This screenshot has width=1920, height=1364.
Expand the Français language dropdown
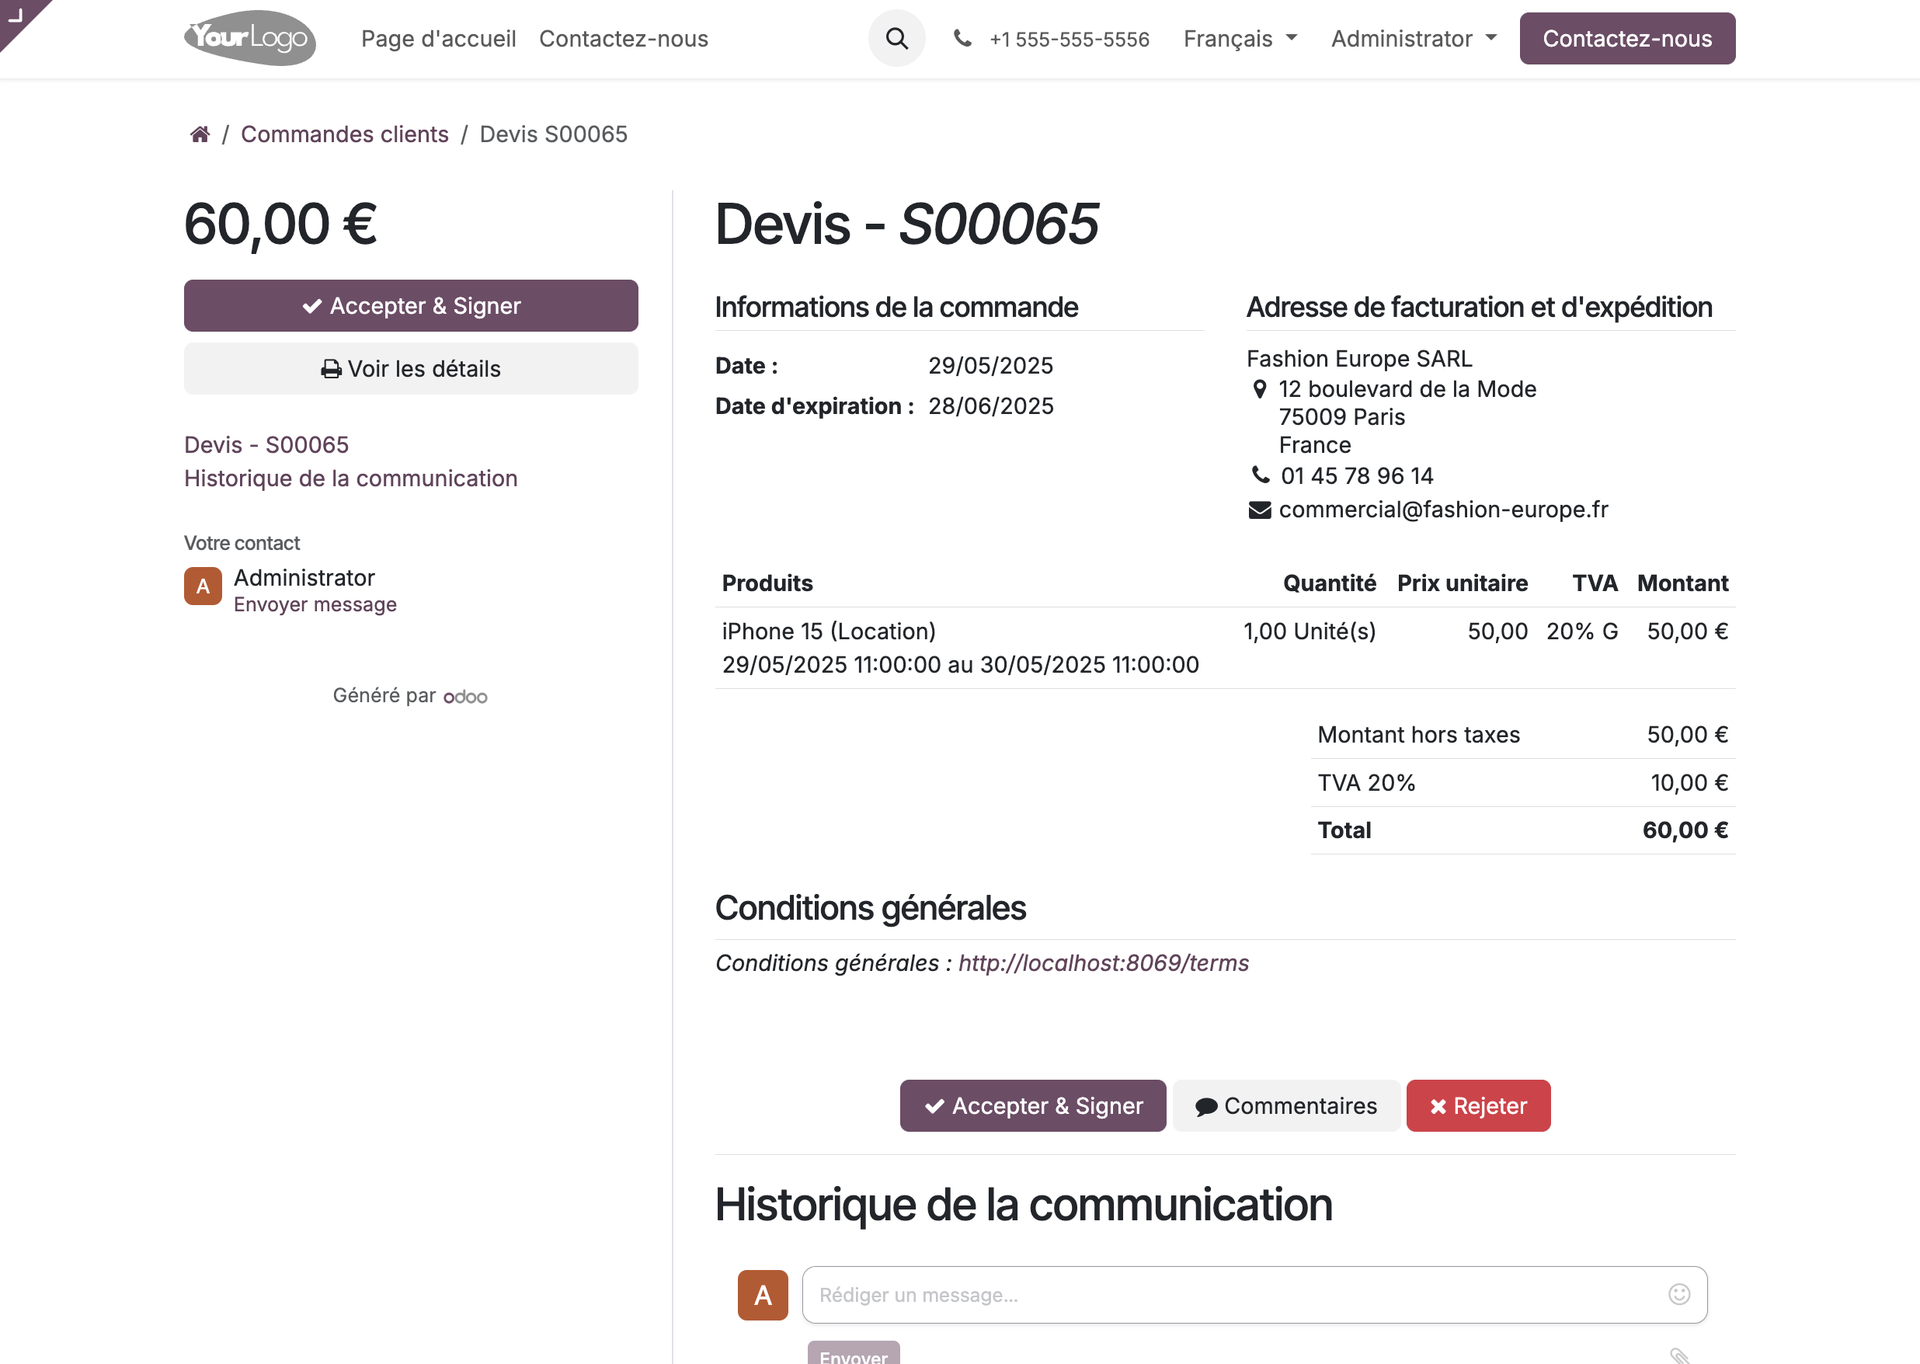click(x=1240, y=38)
